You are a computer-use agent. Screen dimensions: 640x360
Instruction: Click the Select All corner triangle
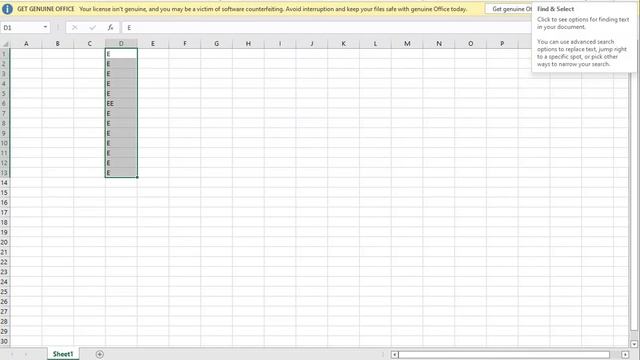[x=5, y=44]
